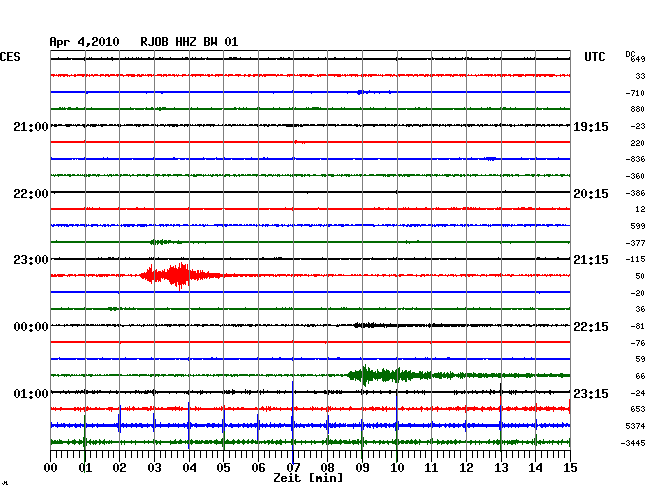
Task: Click the DC offset value "33"
Action: (640, 76)
